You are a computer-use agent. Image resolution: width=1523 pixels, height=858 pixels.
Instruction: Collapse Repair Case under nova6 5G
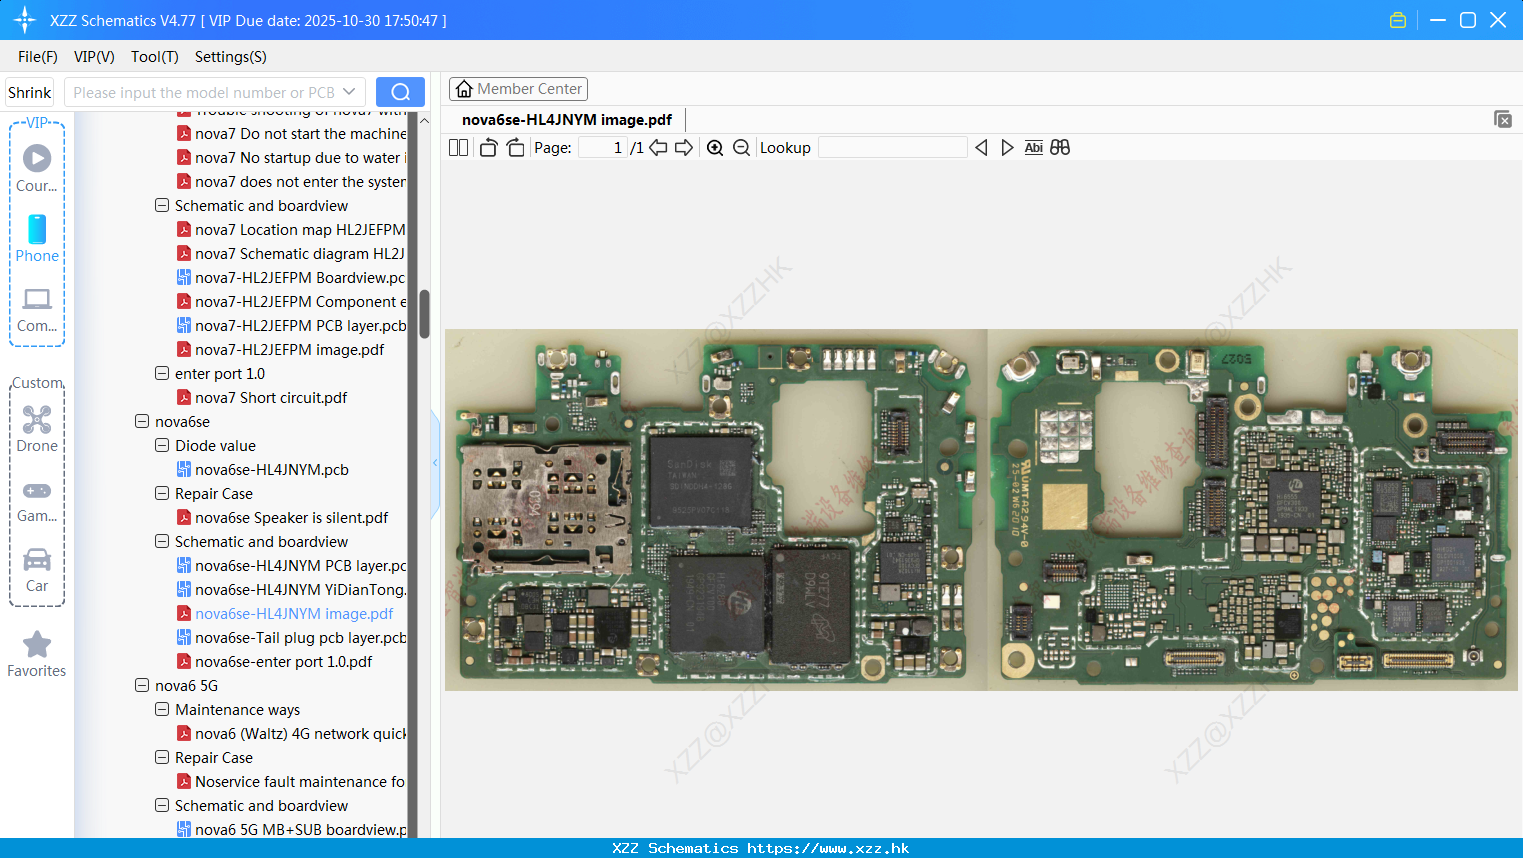162,758
